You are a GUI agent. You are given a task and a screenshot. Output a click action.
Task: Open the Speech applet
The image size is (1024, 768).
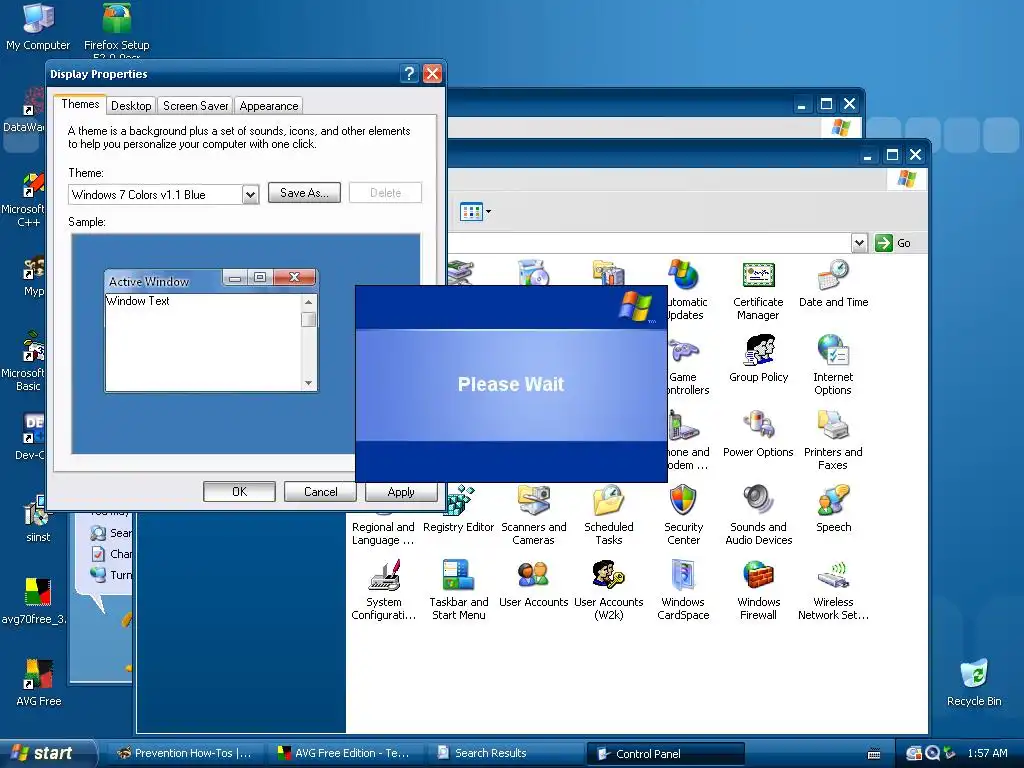(x=833, y=509)
